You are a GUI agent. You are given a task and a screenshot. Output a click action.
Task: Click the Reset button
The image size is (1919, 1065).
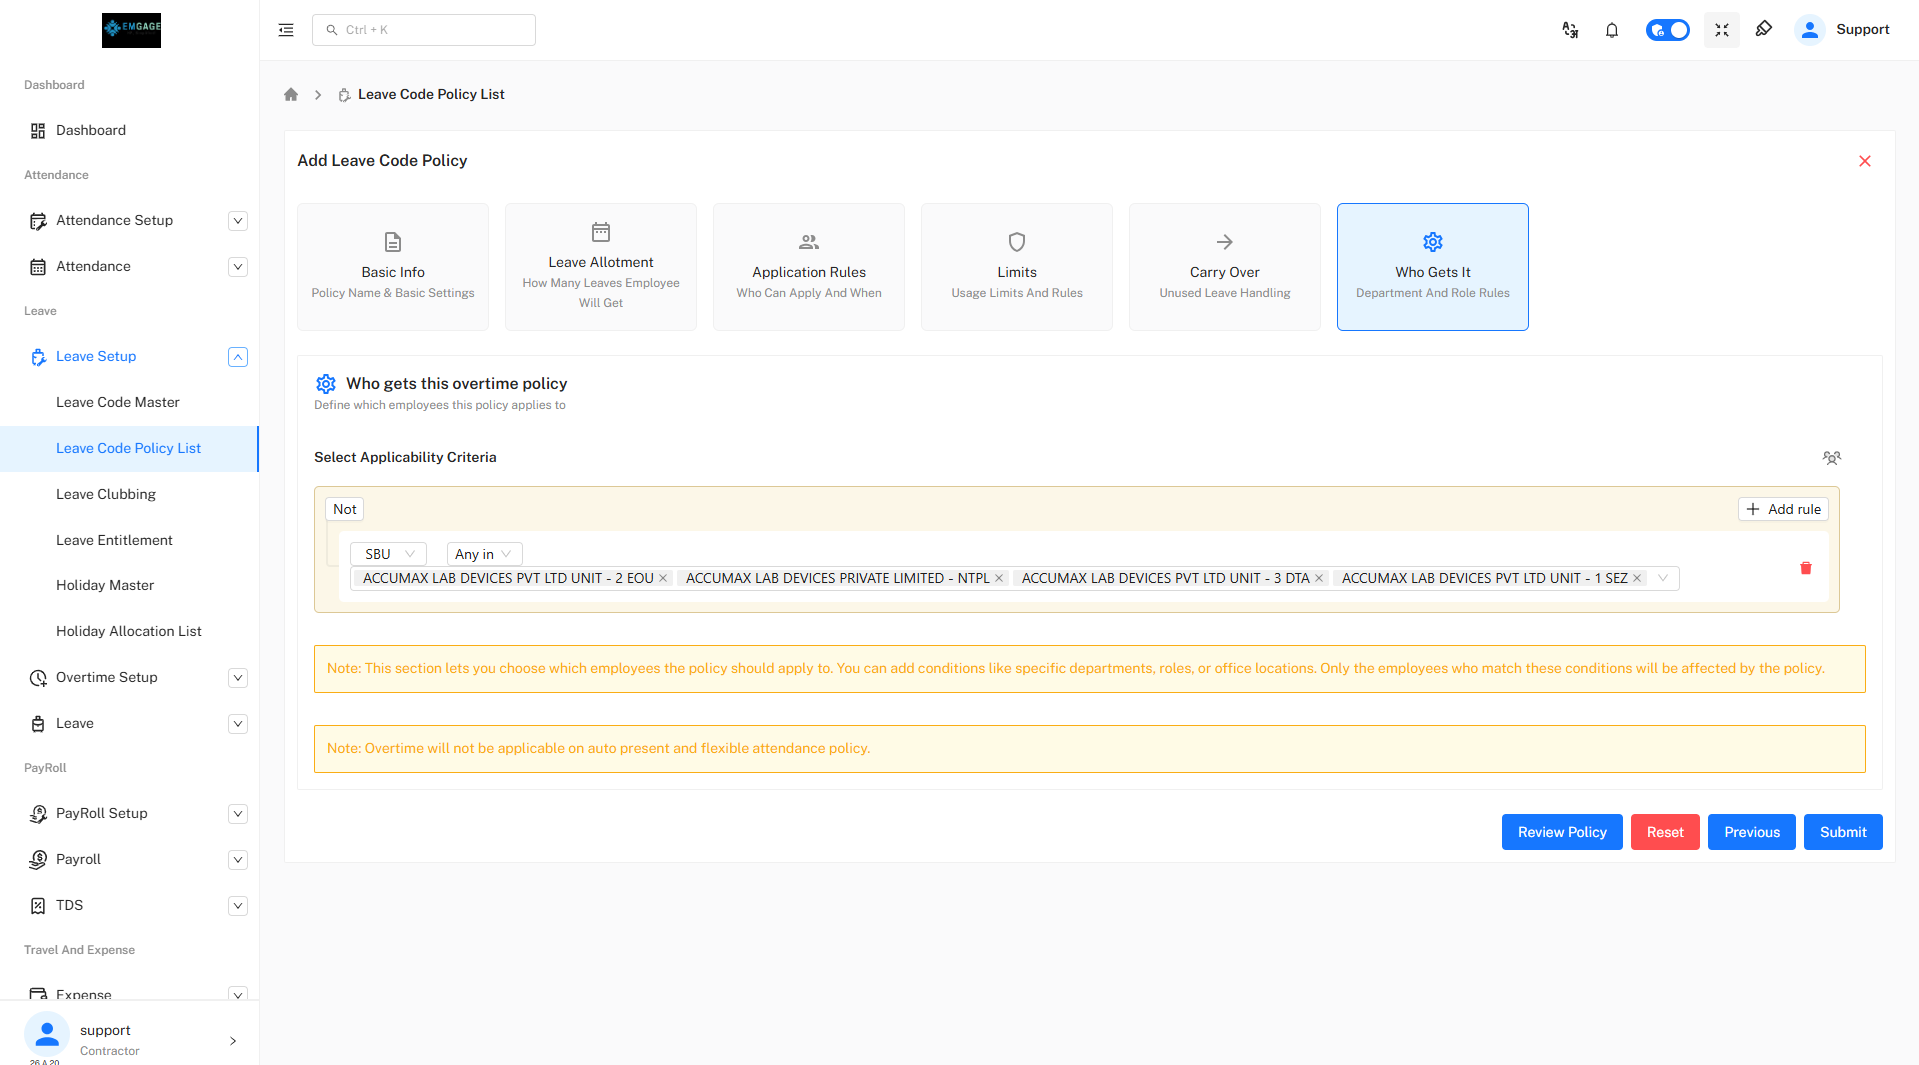[1665, 832]
